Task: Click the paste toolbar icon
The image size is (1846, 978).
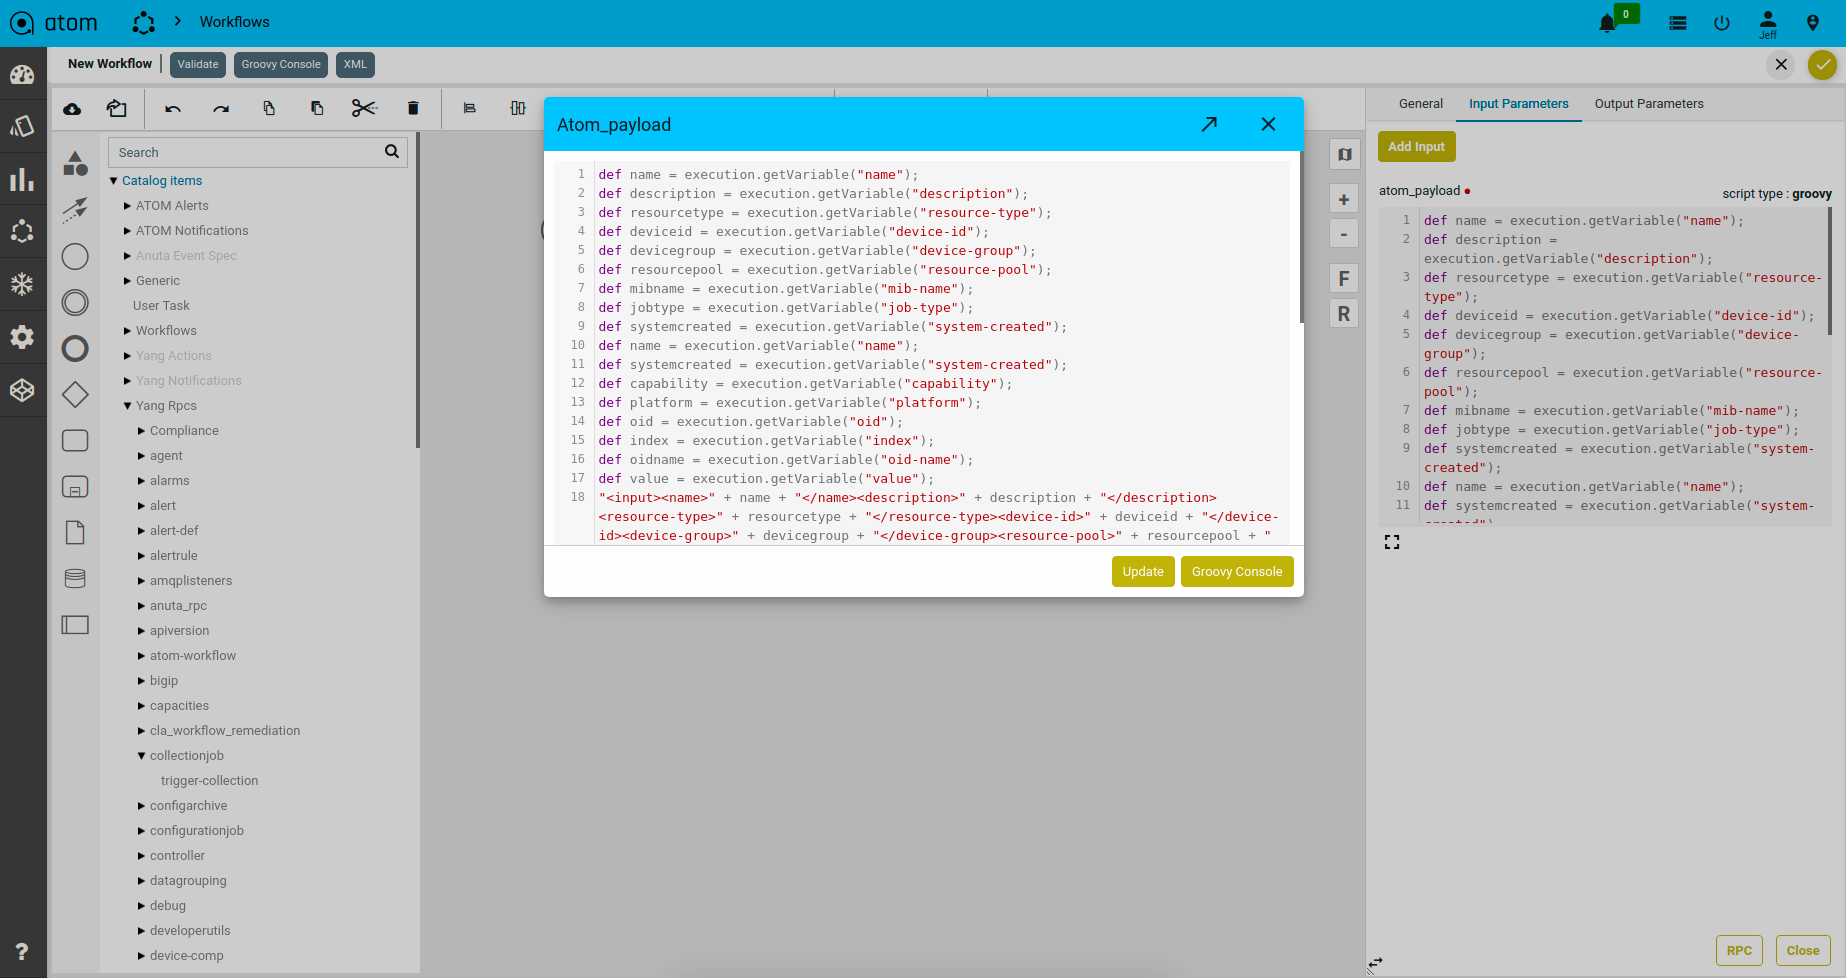Action: coord(317,108)
